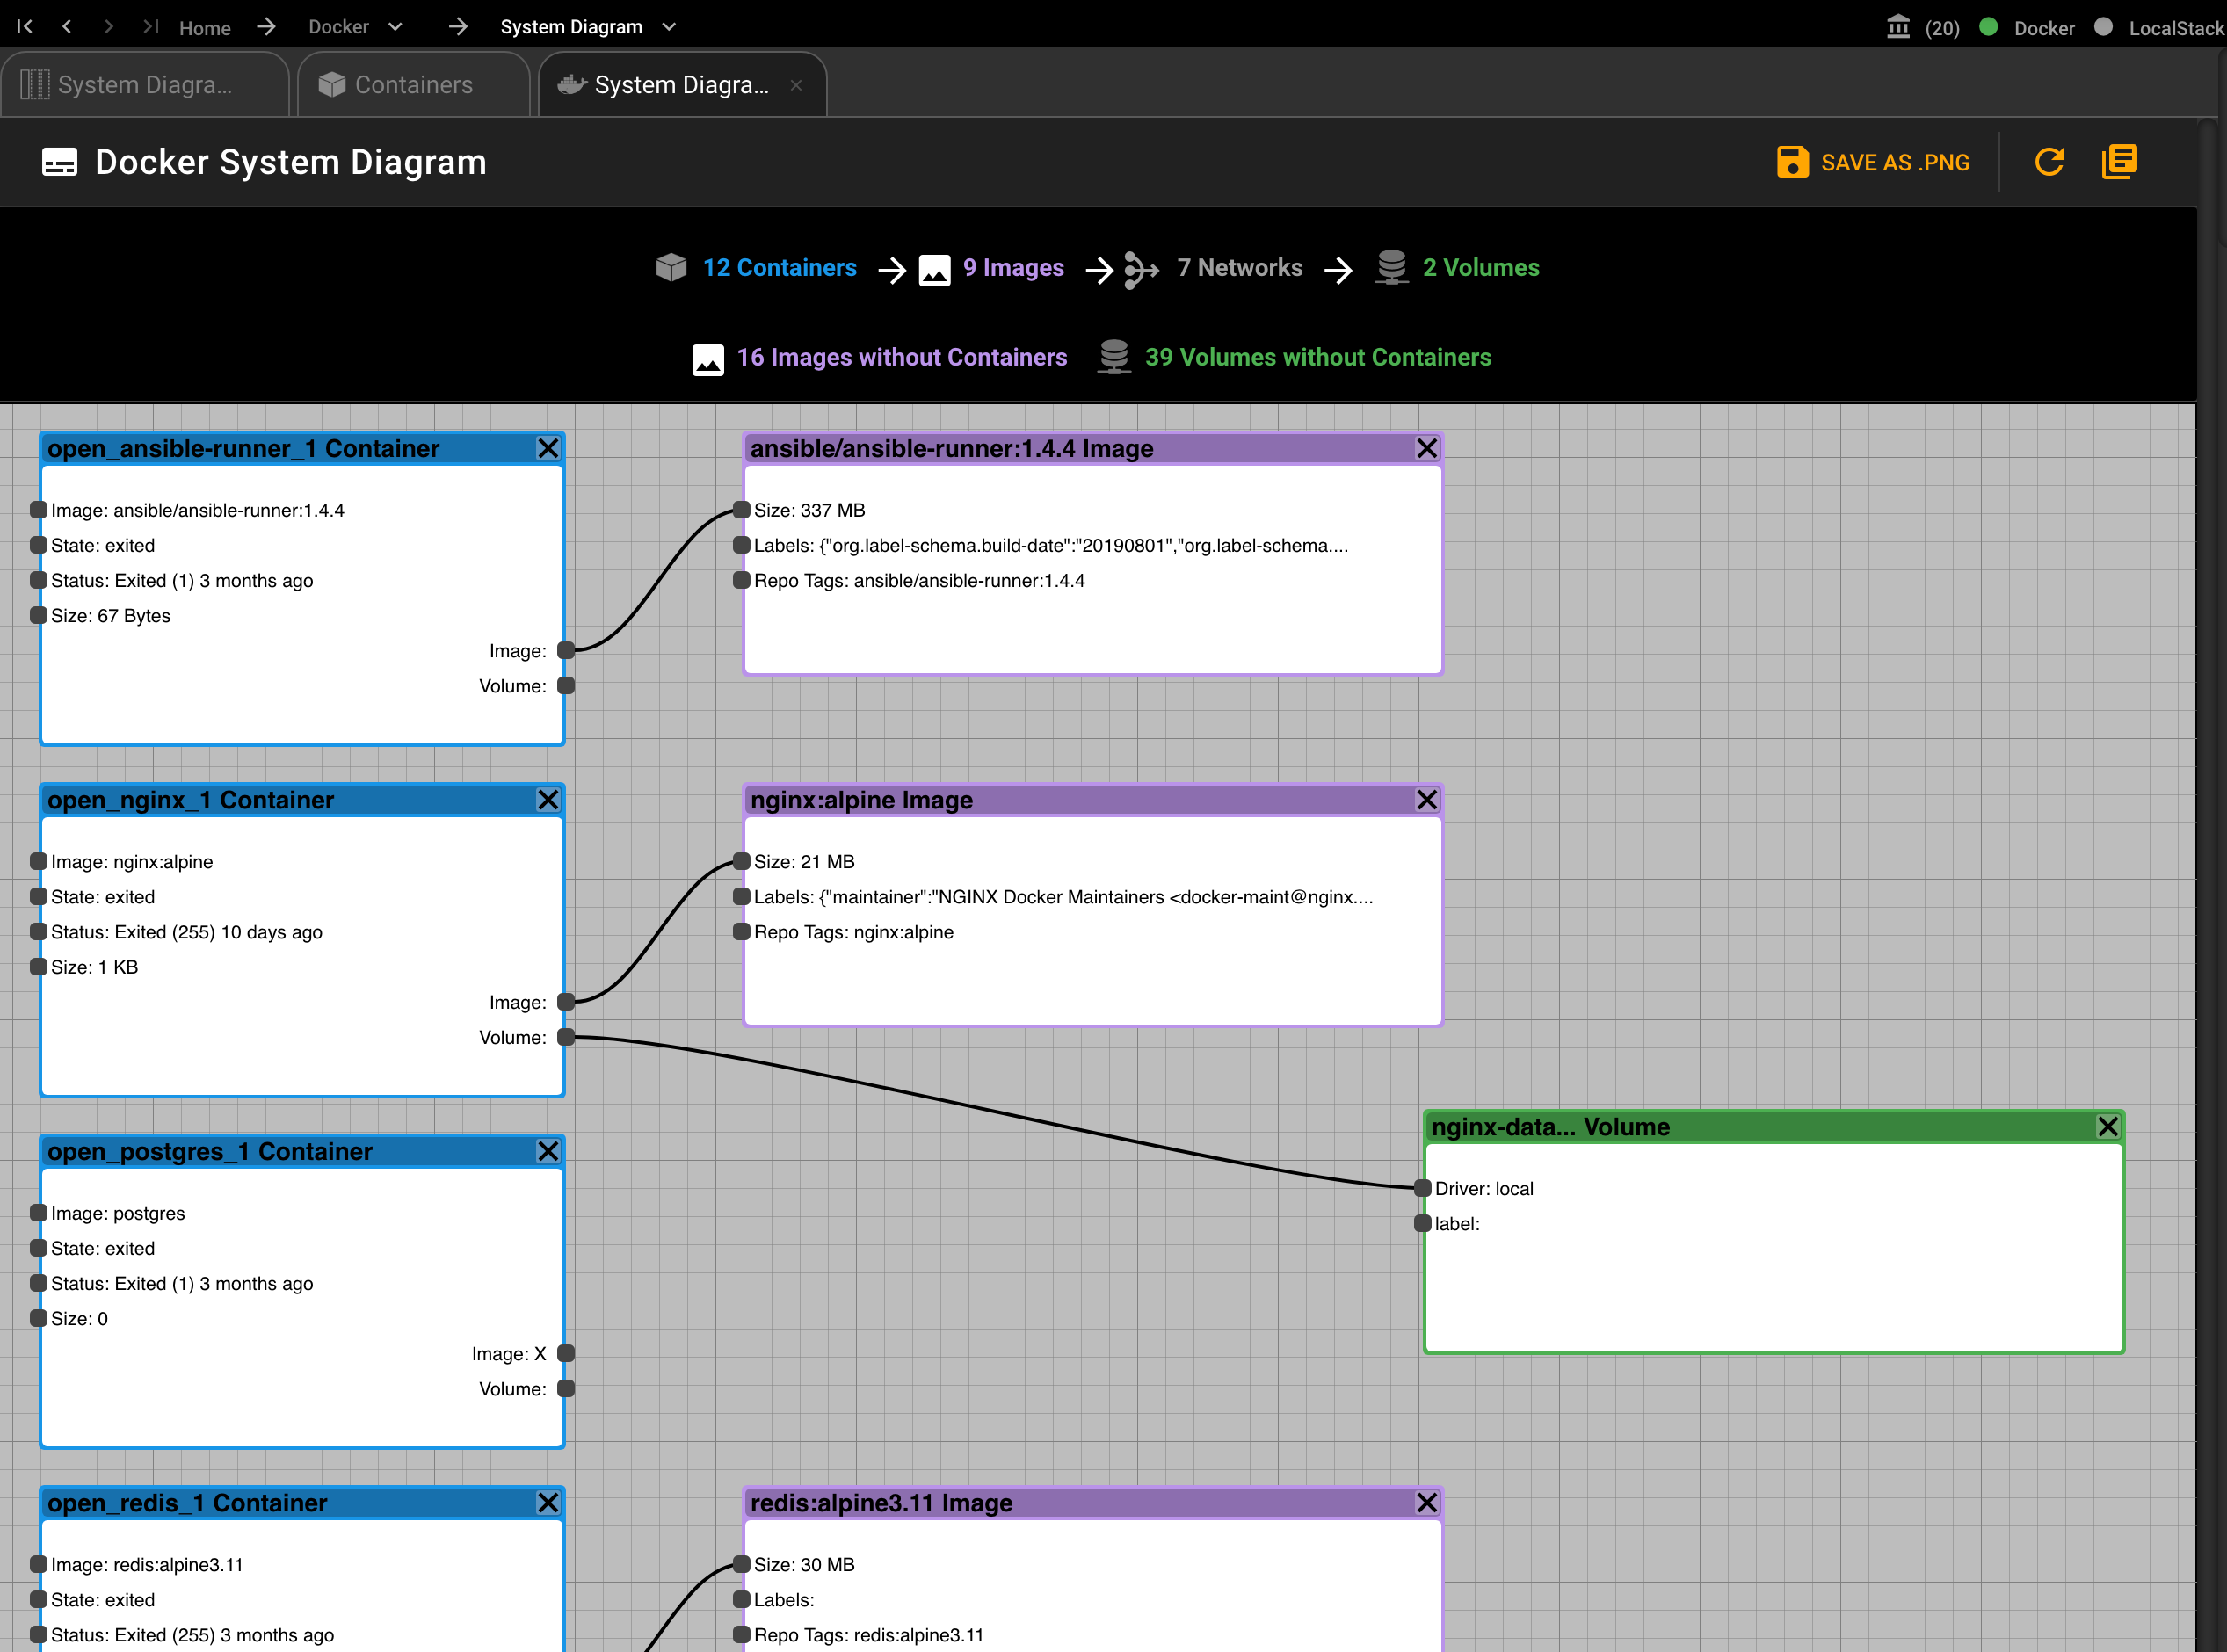Click 'Size: 67 Bytes' text
This screenshot has height=1652, width=2227.
pyautogui.click(x=111, y=615)
